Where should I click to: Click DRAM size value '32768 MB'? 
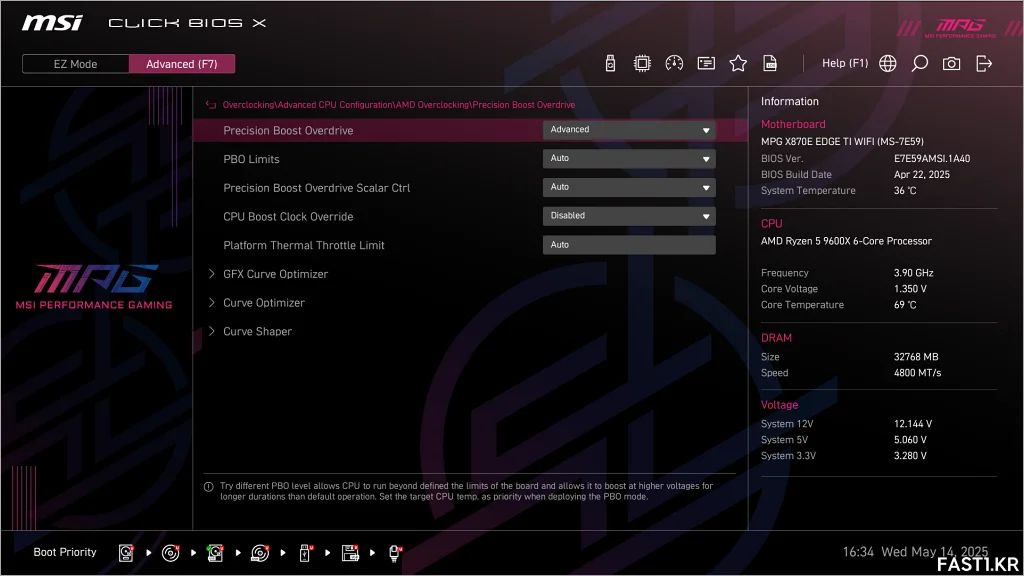pos(916,357)
